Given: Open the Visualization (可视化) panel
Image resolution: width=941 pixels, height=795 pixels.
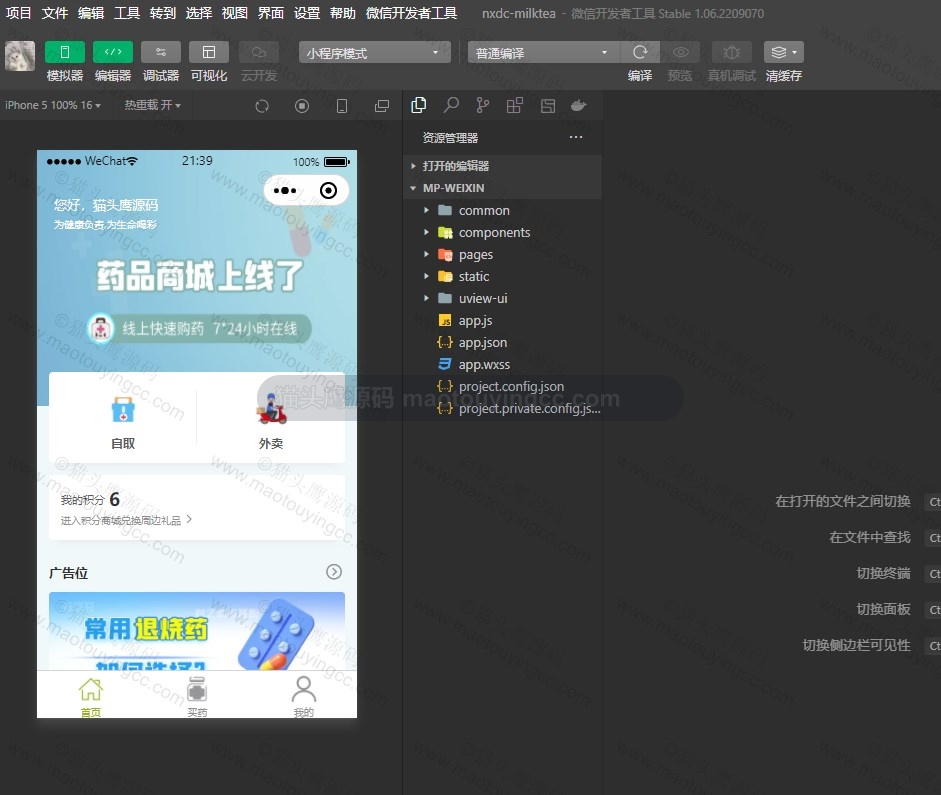Looking at the screenshot, I should 209,52.
